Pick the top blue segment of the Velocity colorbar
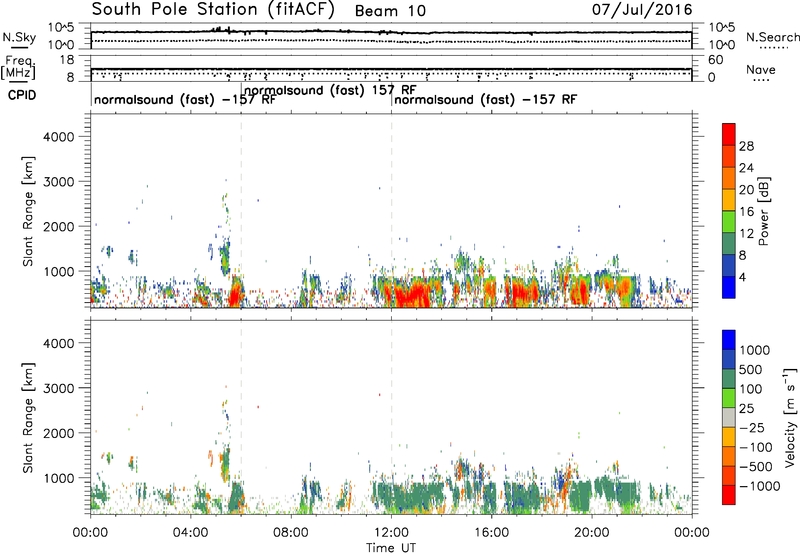The width and height of the screenshot is (800, 554). click(729, 340)
